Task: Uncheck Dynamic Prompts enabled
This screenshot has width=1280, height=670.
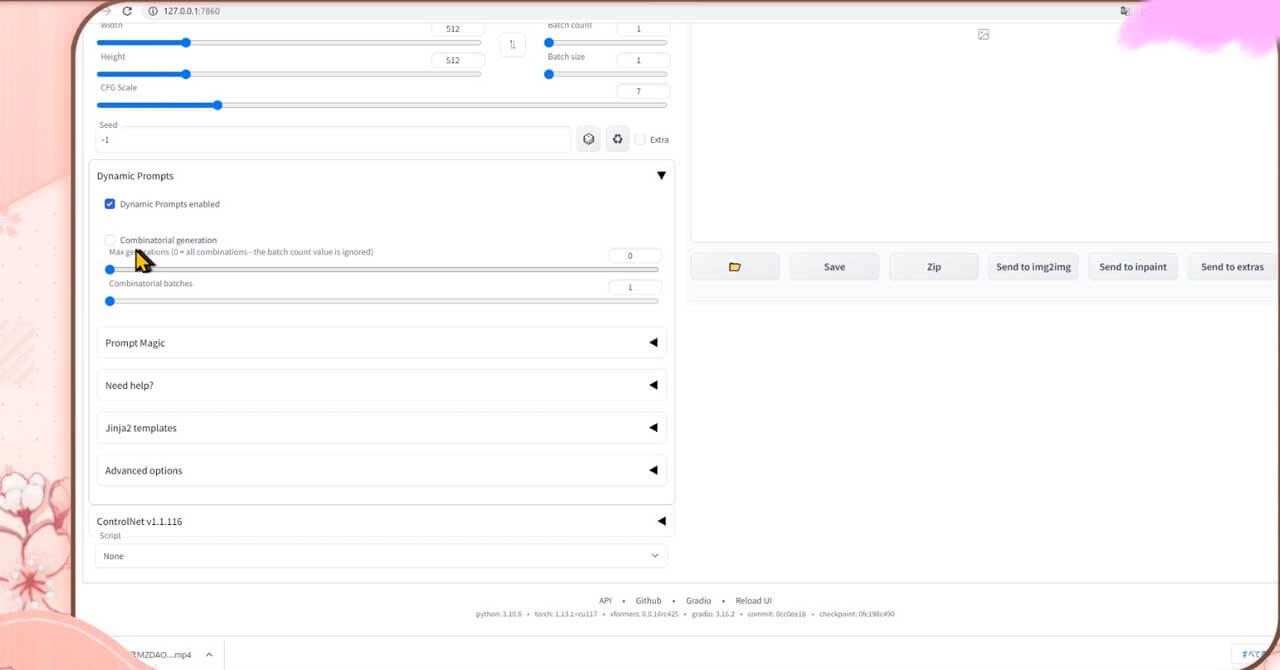Action: (110, 204)
